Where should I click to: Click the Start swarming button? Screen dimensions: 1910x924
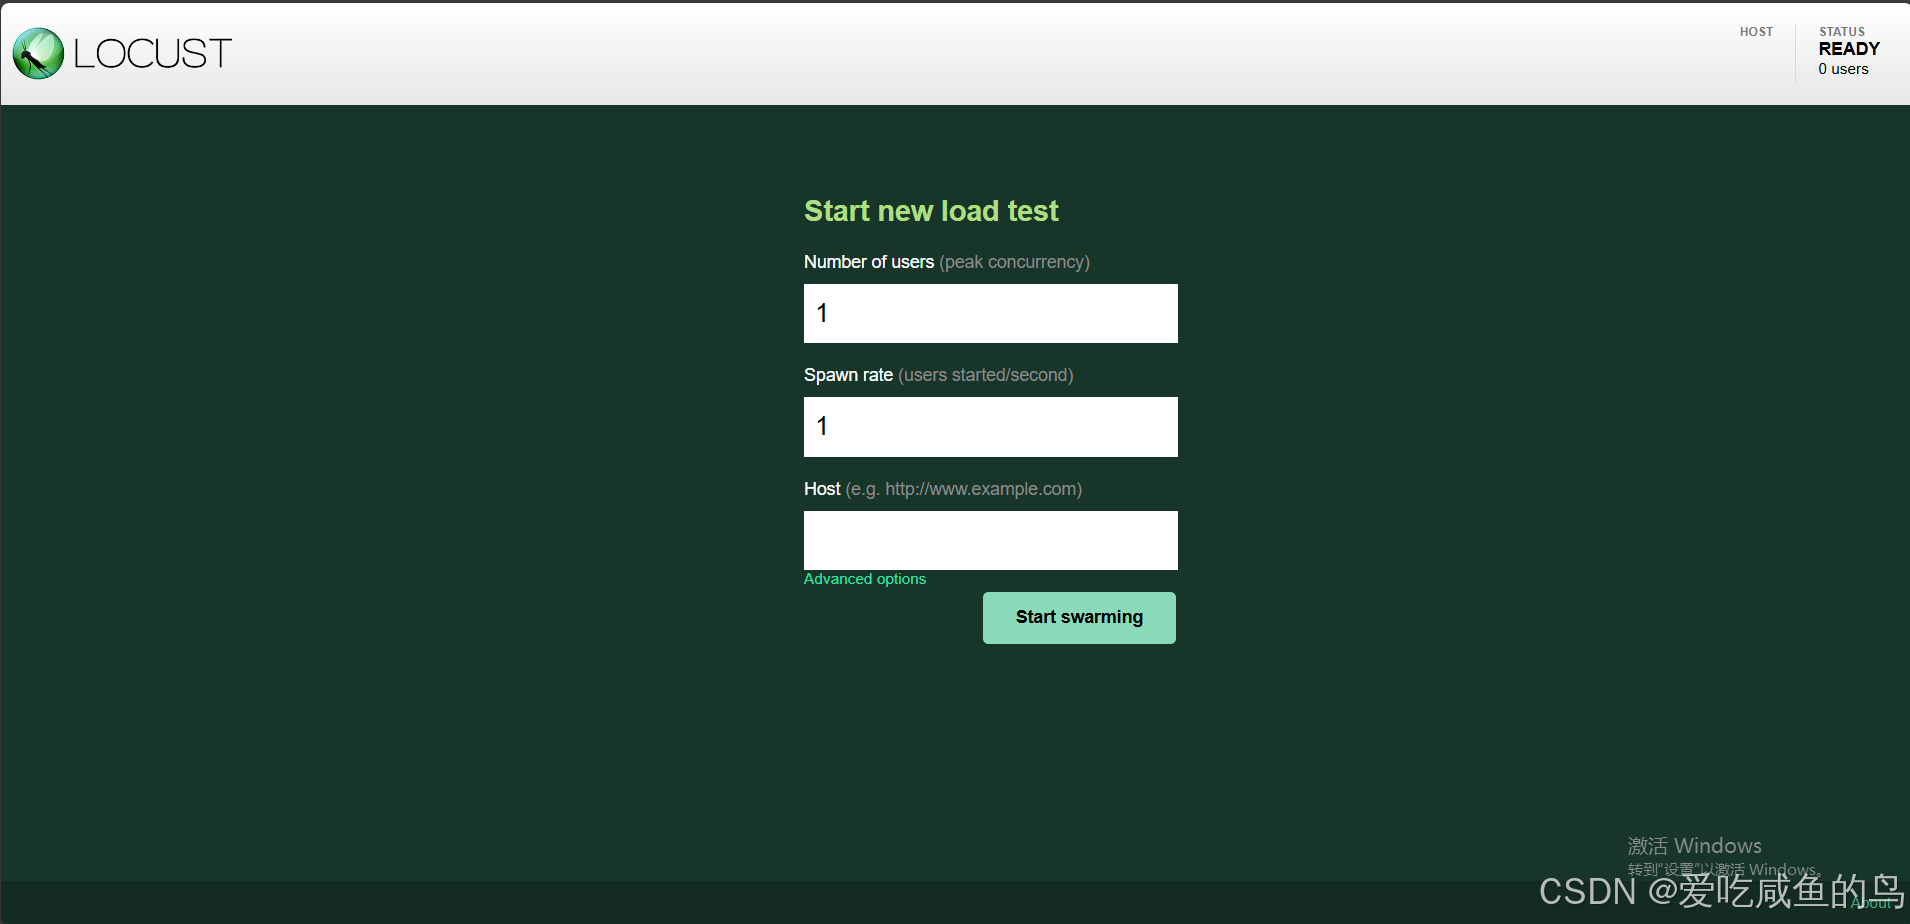1079,618
